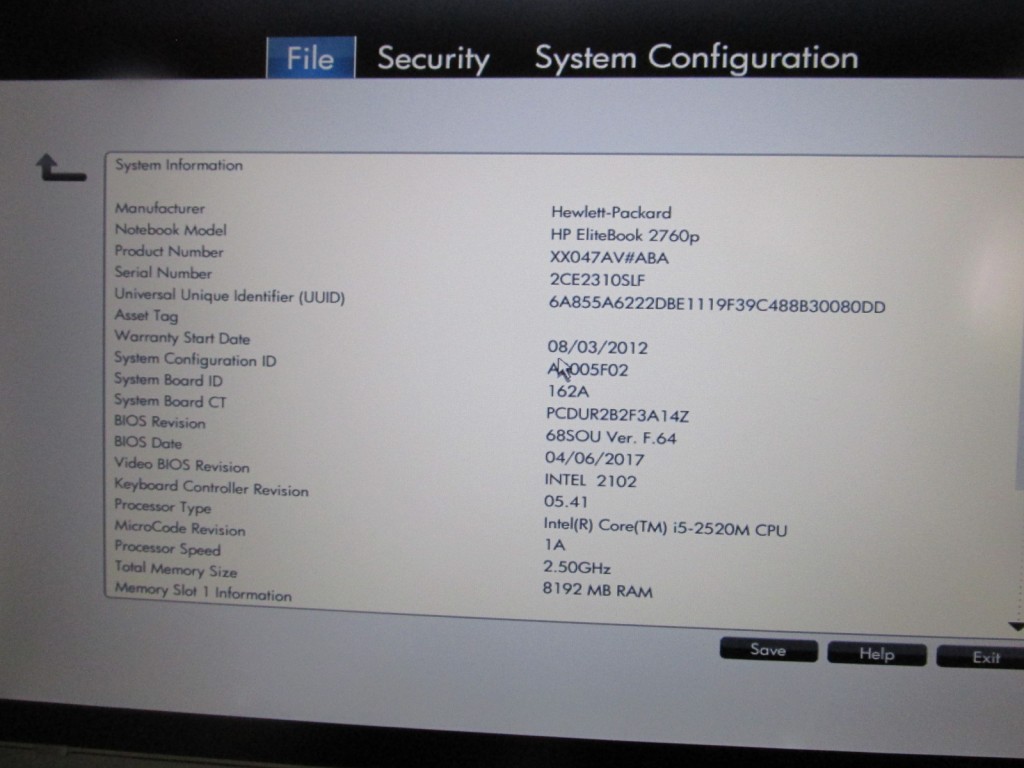The height and width of the screenshot is (768, 1024).
Task: Click the Processor Speed label
Action: pos(168,549)
